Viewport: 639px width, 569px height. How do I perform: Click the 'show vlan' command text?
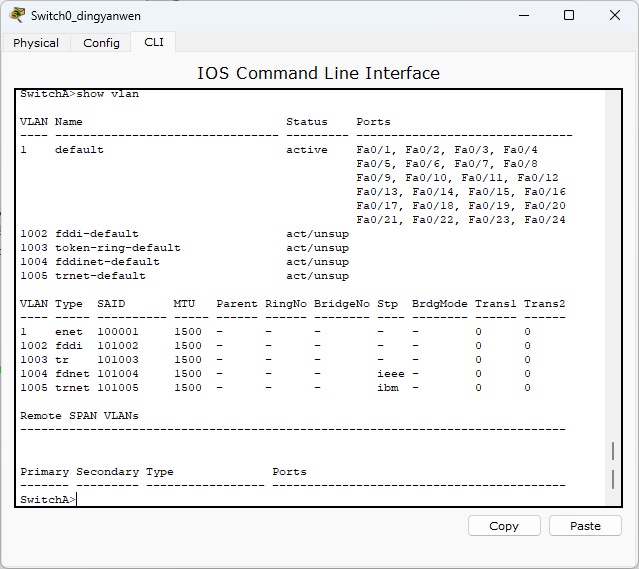click(108, 94)
